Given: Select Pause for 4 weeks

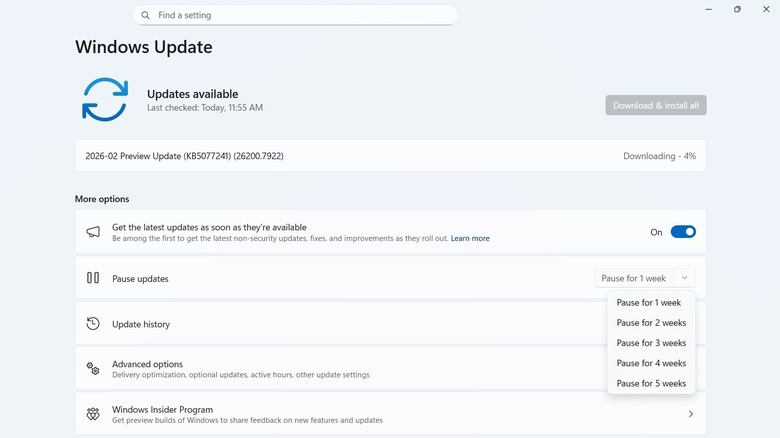Looking at the screenshot, I should pyautogui.click(x=651, y=363).
